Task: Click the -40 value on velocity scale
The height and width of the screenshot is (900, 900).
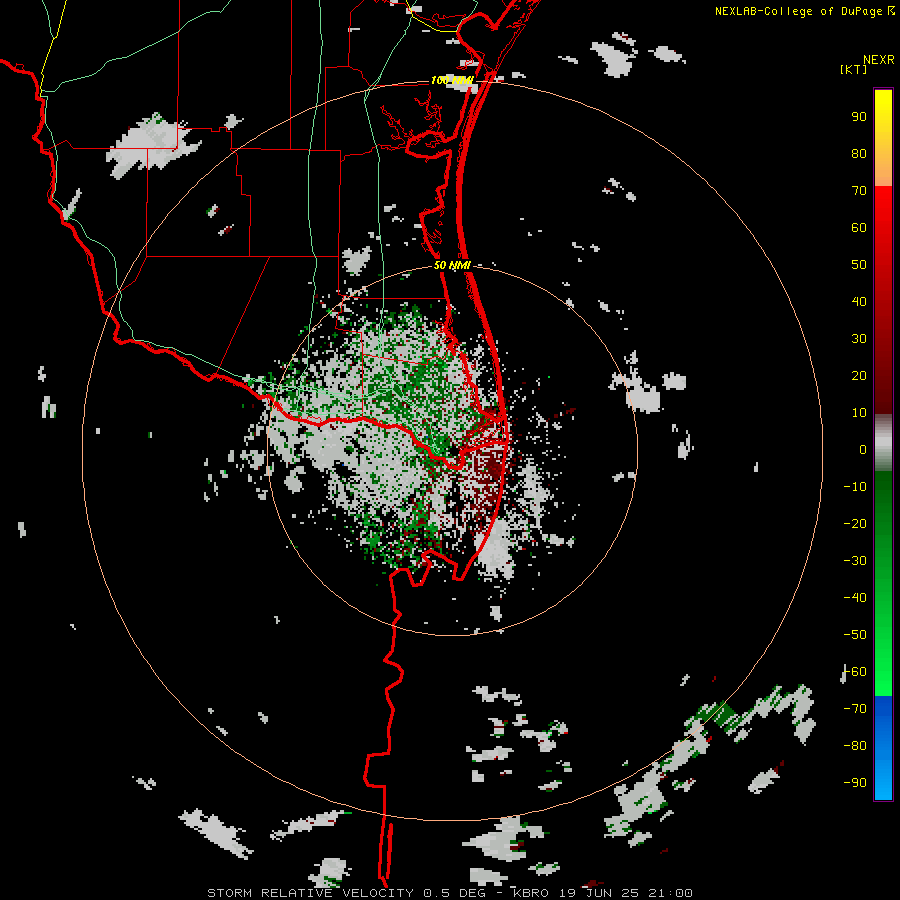Action: click(855, 598)
